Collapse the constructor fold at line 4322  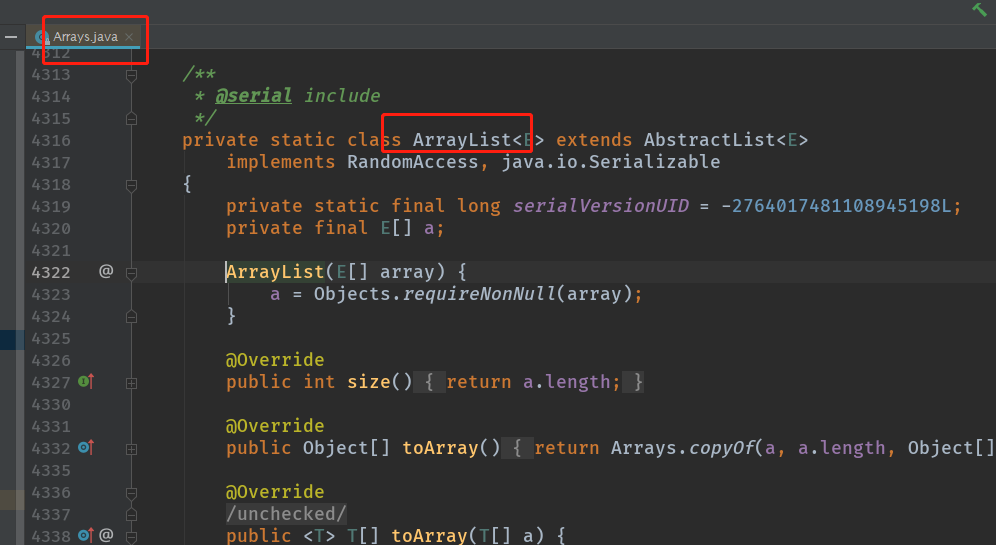pyautogui.click(x=131, y=273)
